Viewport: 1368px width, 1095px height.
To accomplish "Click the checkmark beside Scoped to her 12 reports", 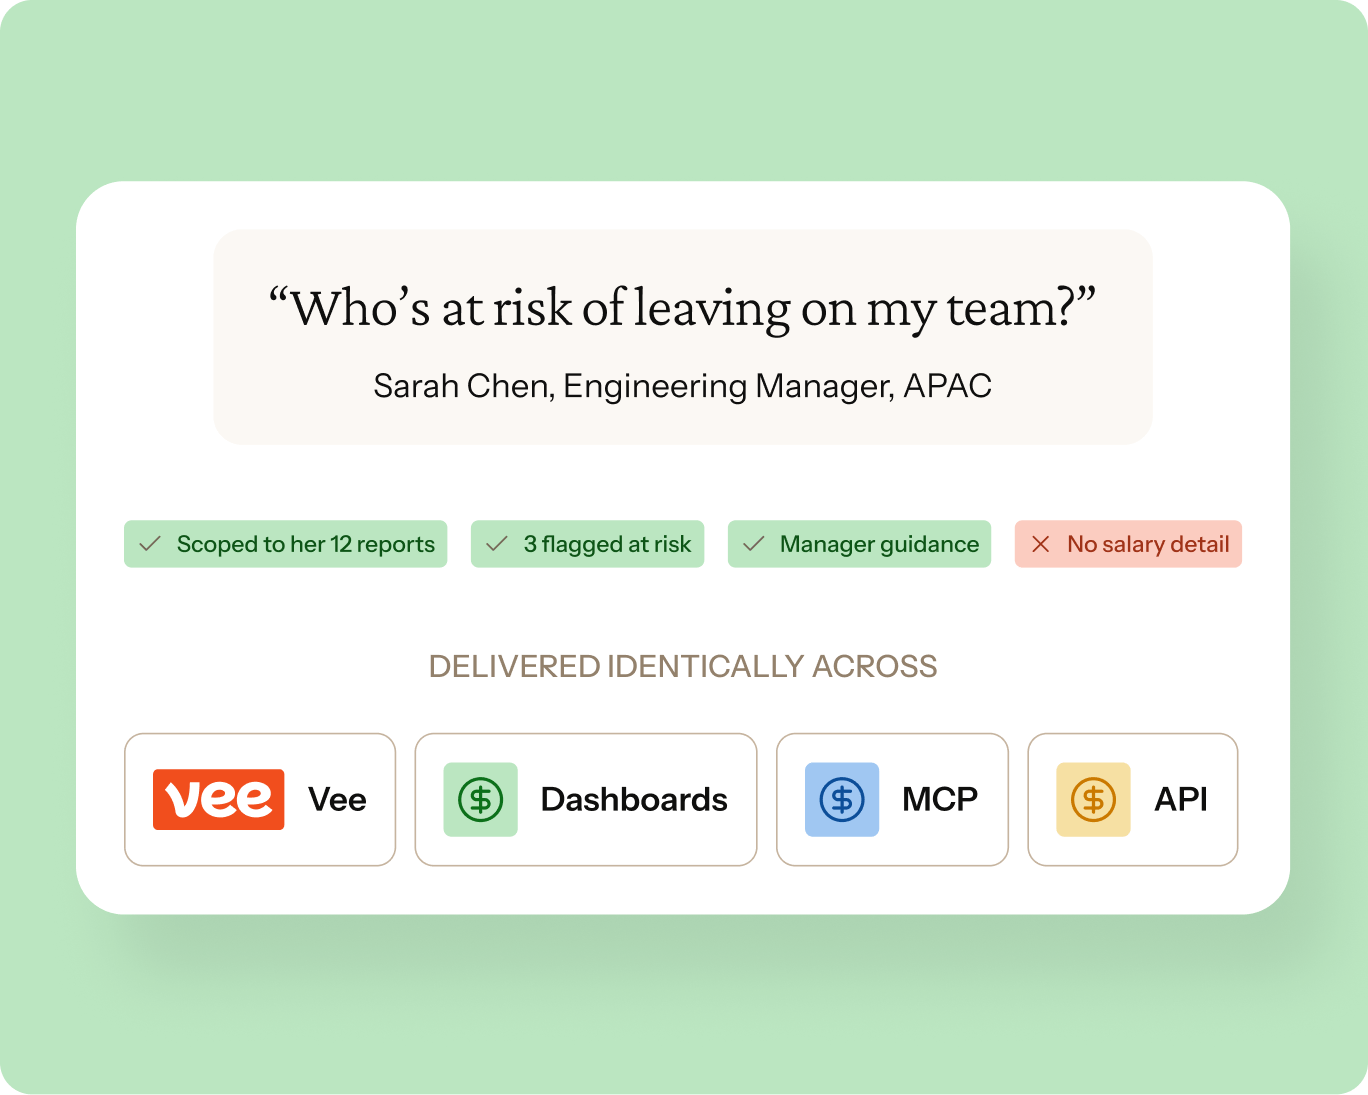I will point(150,544).
